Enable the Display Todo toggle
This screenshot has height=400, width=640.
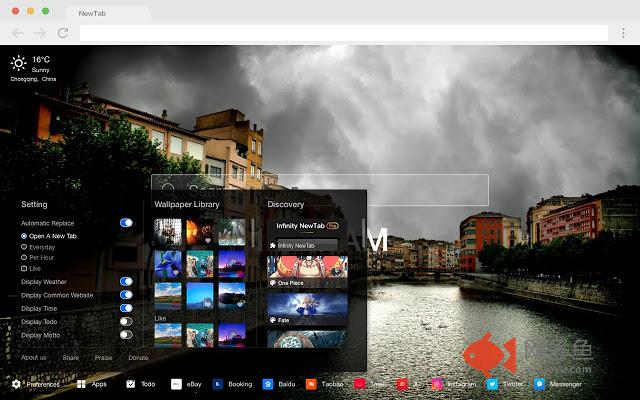[126, 321]
